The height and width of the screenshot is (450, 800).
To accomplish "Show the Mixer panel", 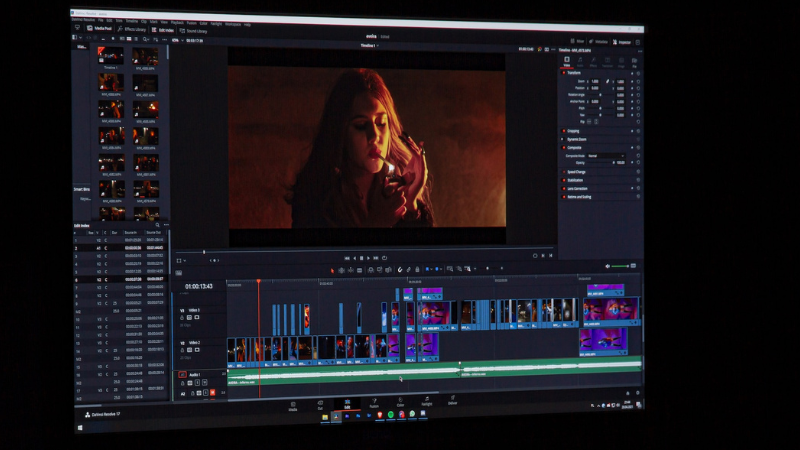I will click(x=577, y=41).
